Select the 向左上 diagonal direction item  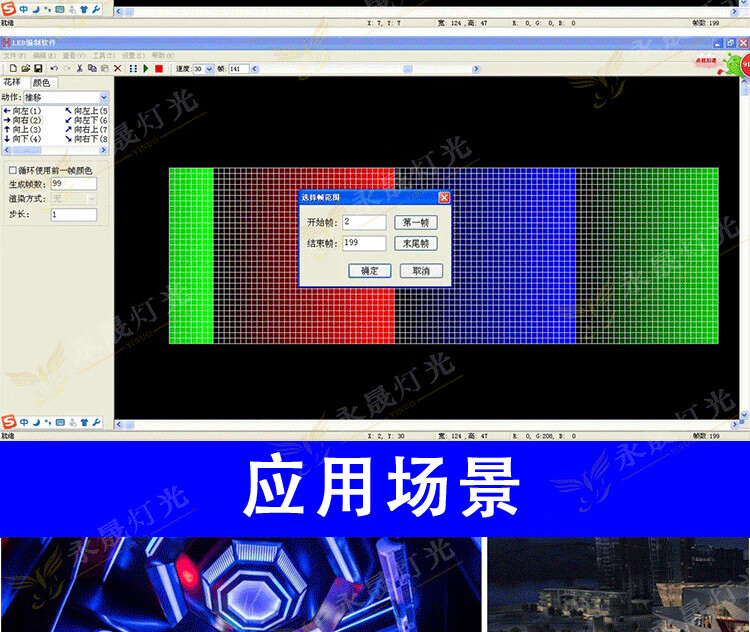click(86, 111)
